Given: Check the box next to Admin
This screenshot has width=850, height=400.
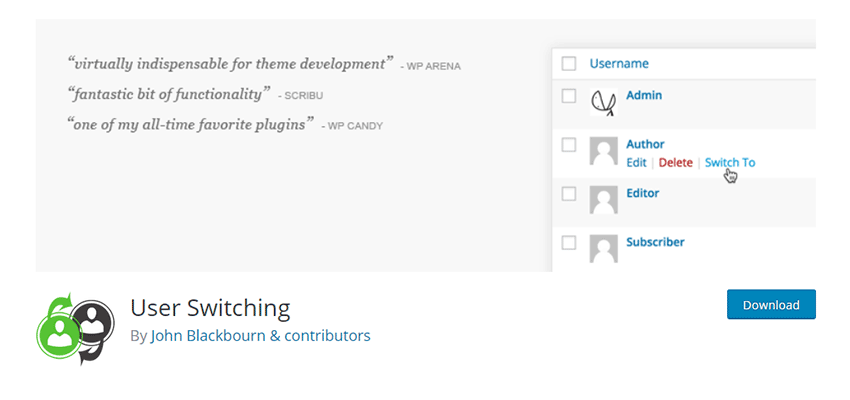Looking at the screenshot, I should pos(569,96).
